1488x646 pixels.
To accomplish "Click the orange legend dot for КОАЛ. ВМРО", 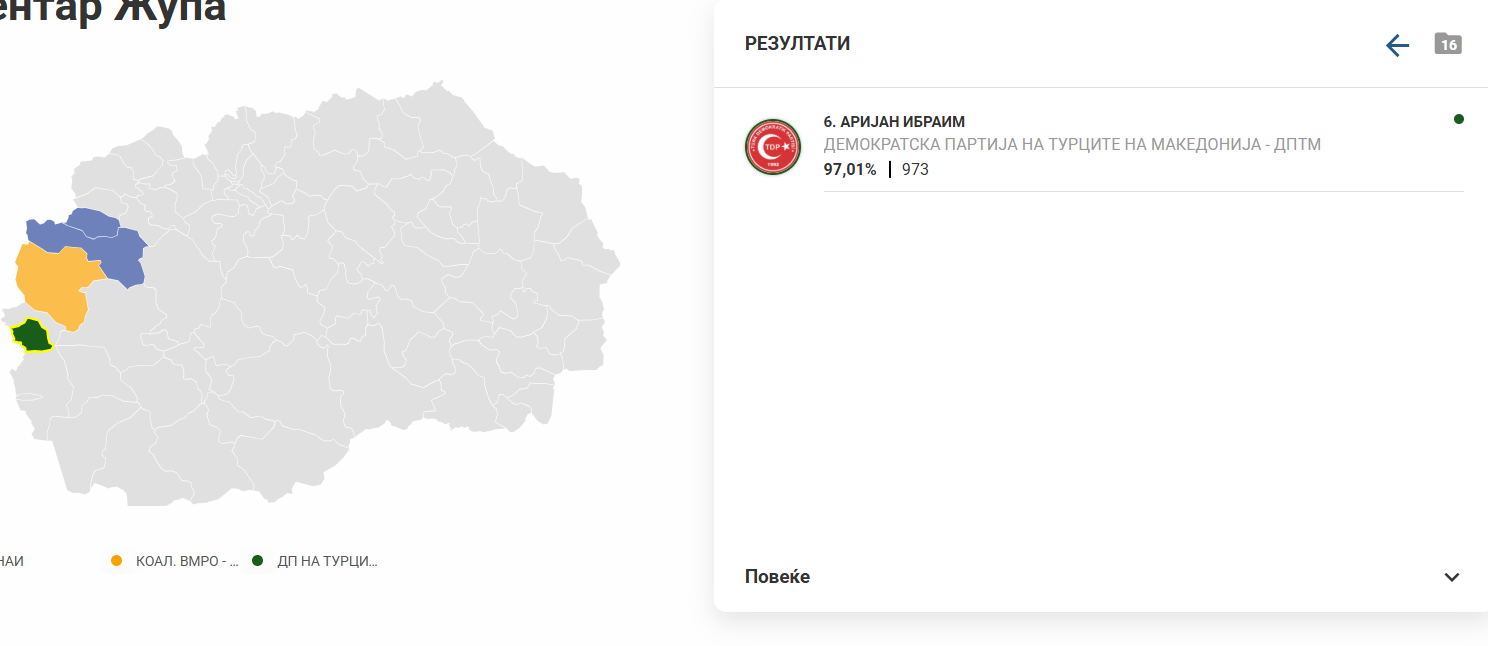I will [117, 561].
